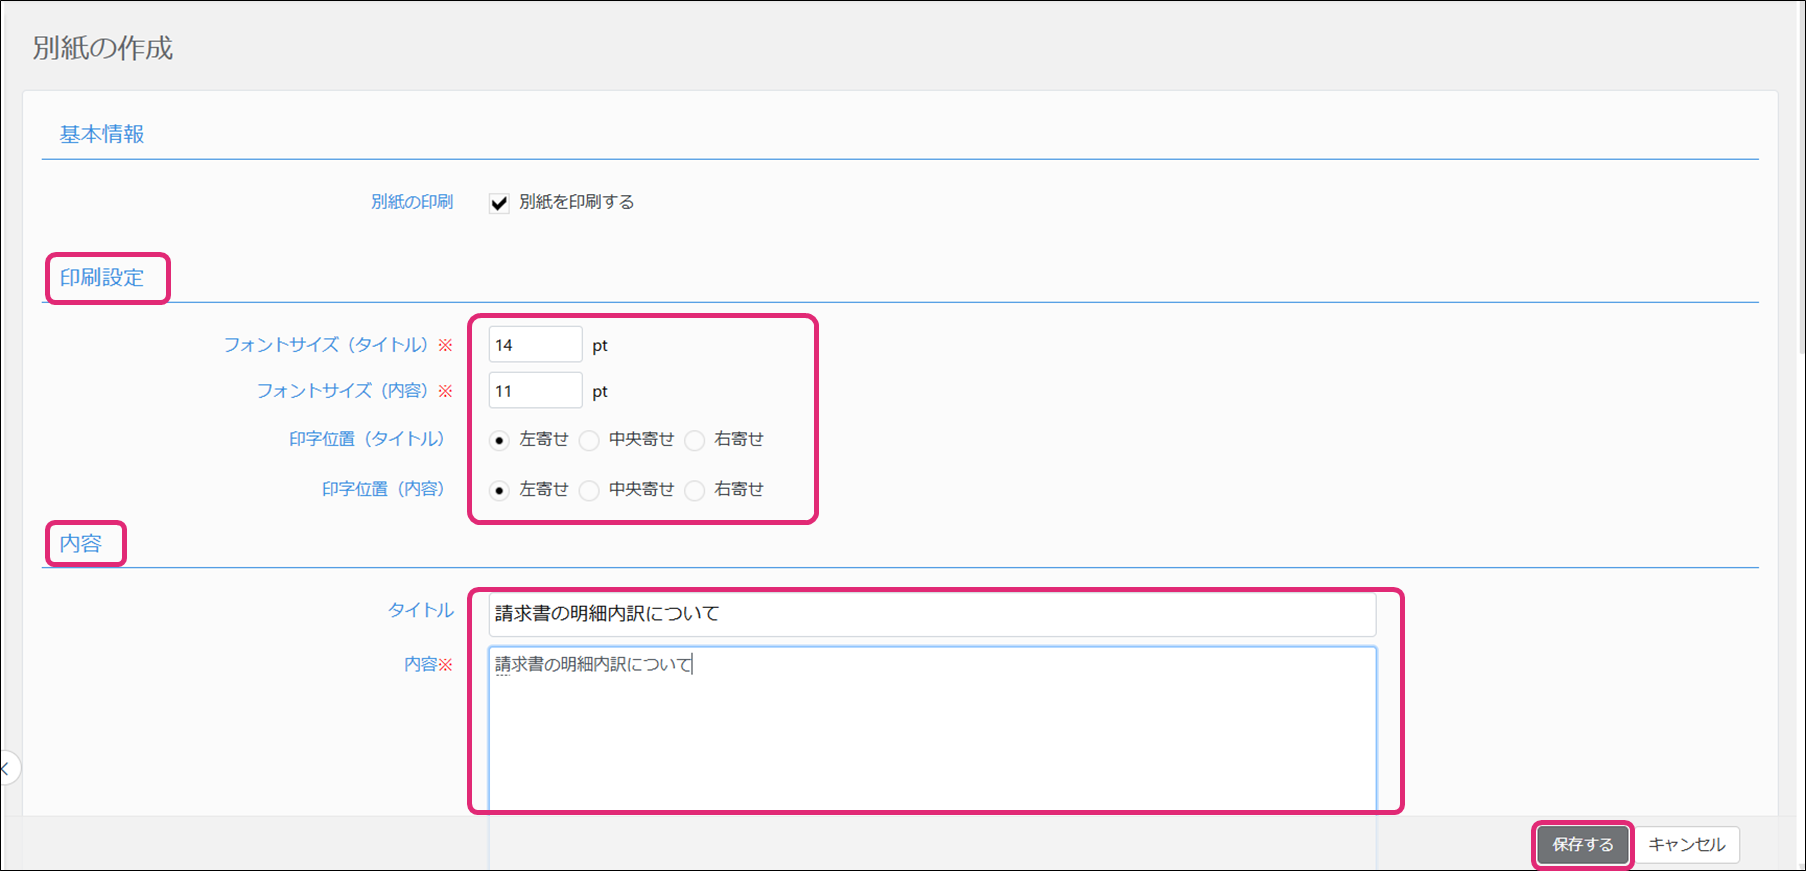Focus the タイトル text input field
1806x871 pixels.
(x=931, y=614)
